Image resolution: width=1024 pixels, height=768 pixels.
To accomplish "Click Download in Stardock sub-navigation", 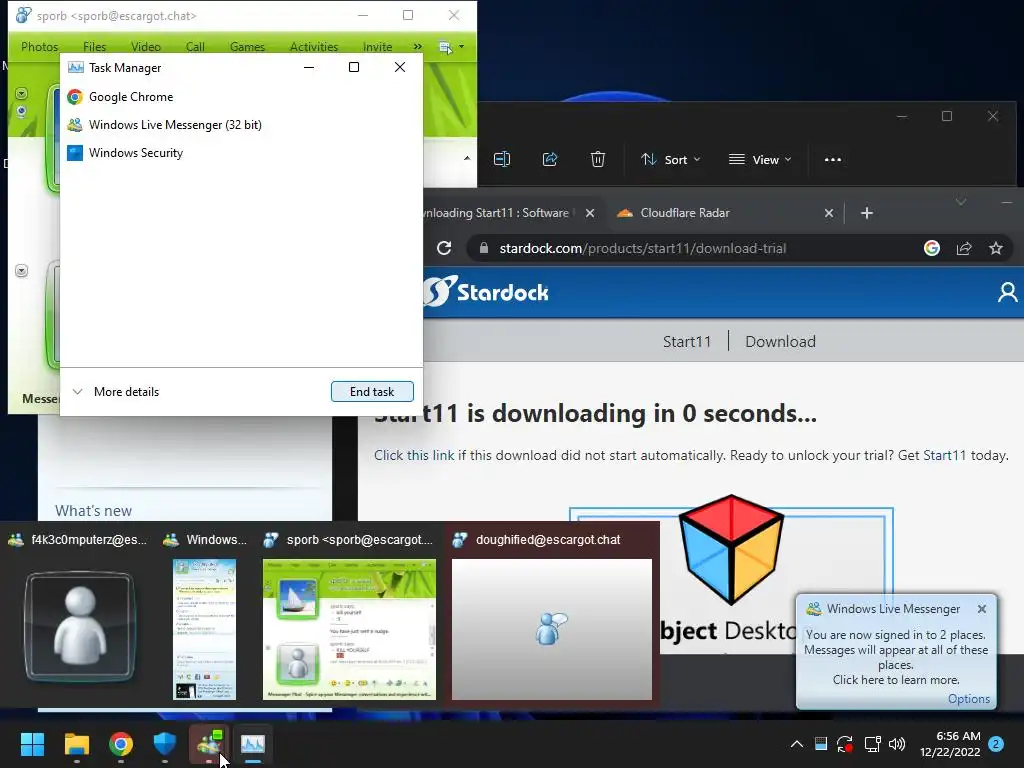I will click(780, 342).
